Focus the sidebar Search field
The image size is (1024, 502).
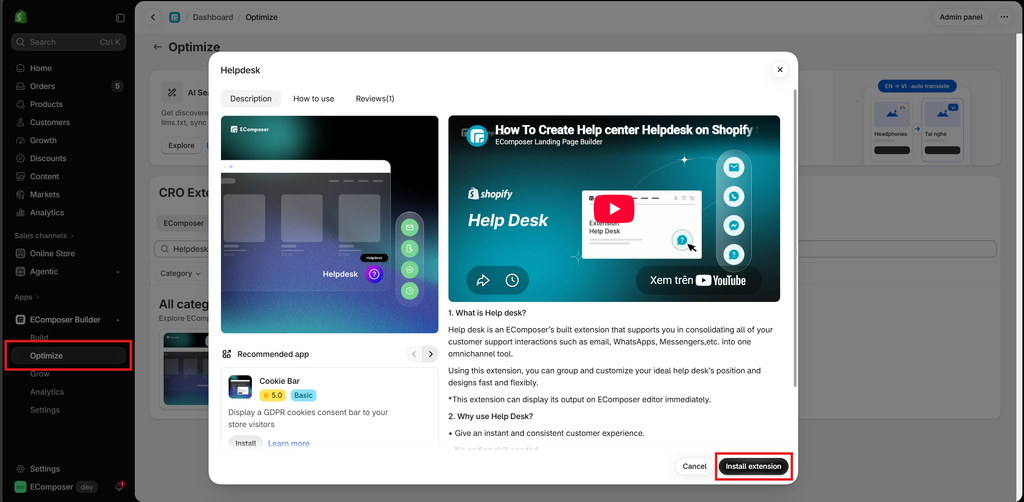pyautogui.click(x=69, y=42)
